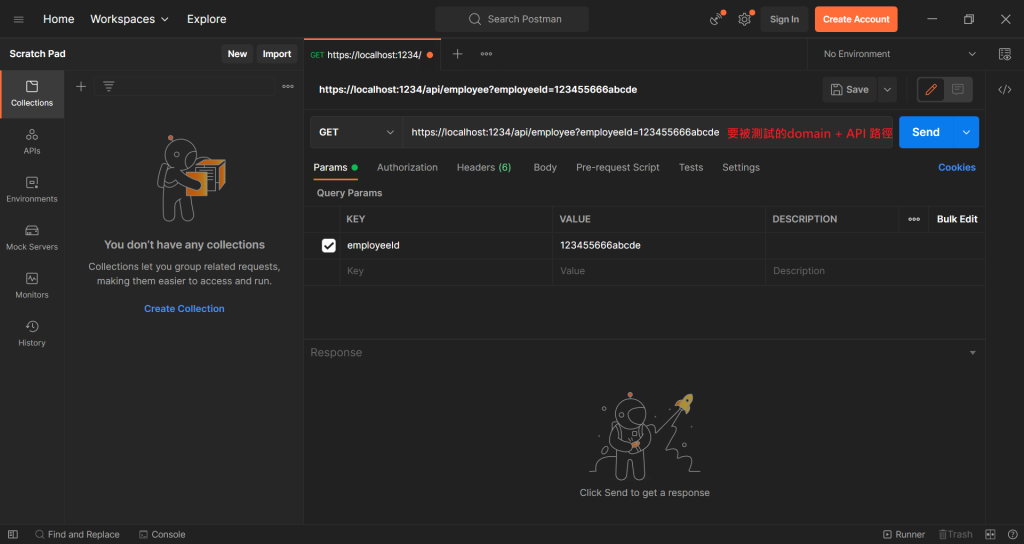Screen dimensions: 1024x544
Task: Switch to the Body tab
Action: 545,167
